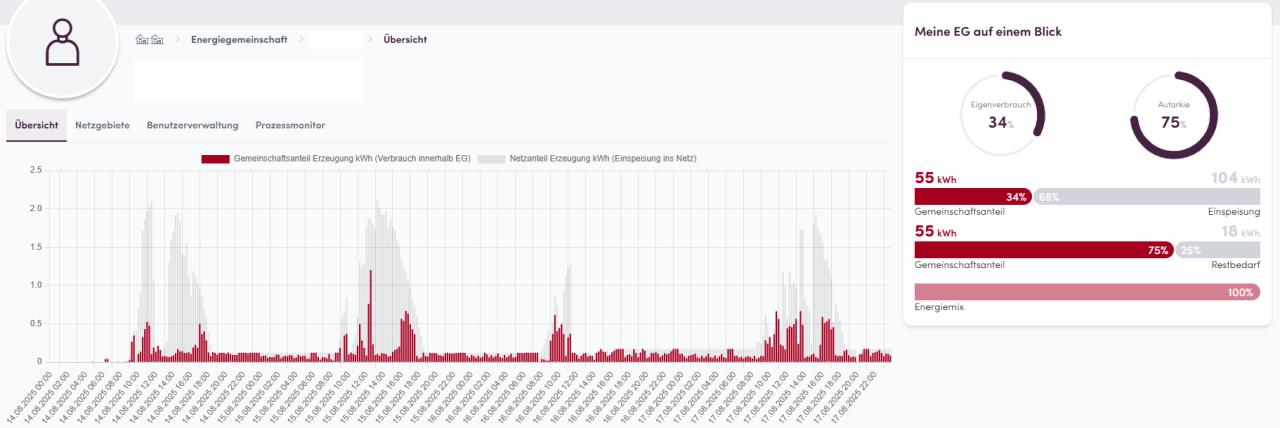Click grey Netzanteil legend color box
The height and width of the screenshot is (428, 1280).
point(491,159)
